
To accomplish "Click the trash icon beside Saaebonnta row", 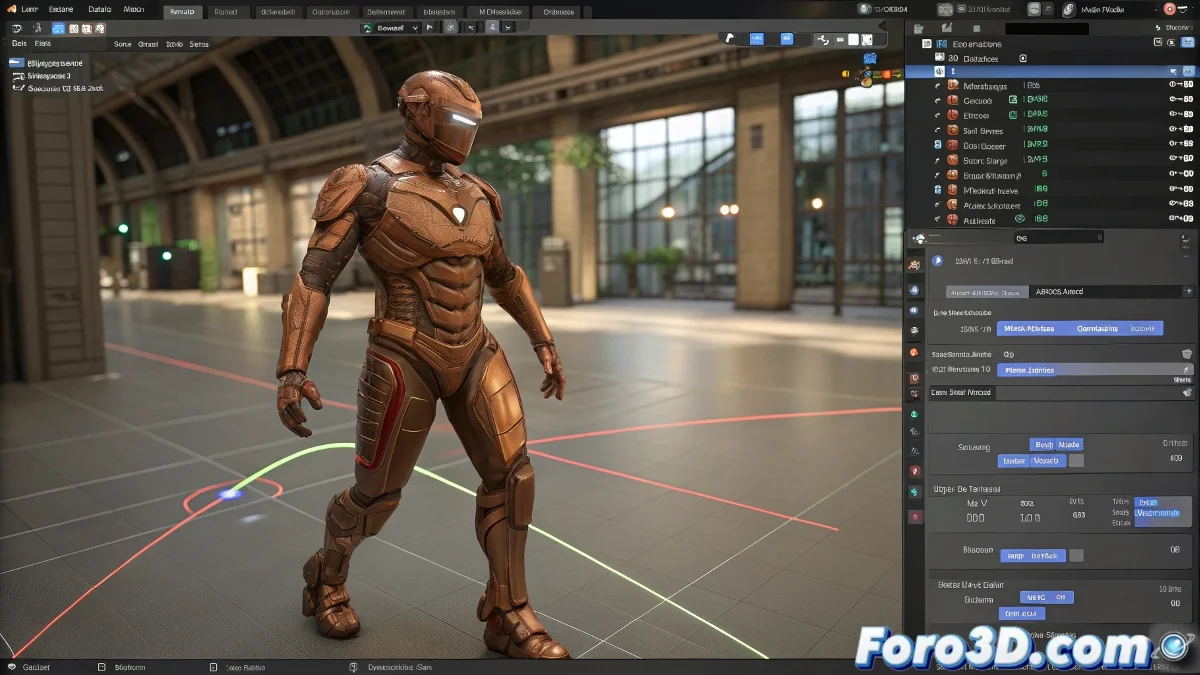I will [x=1187, y=354].
